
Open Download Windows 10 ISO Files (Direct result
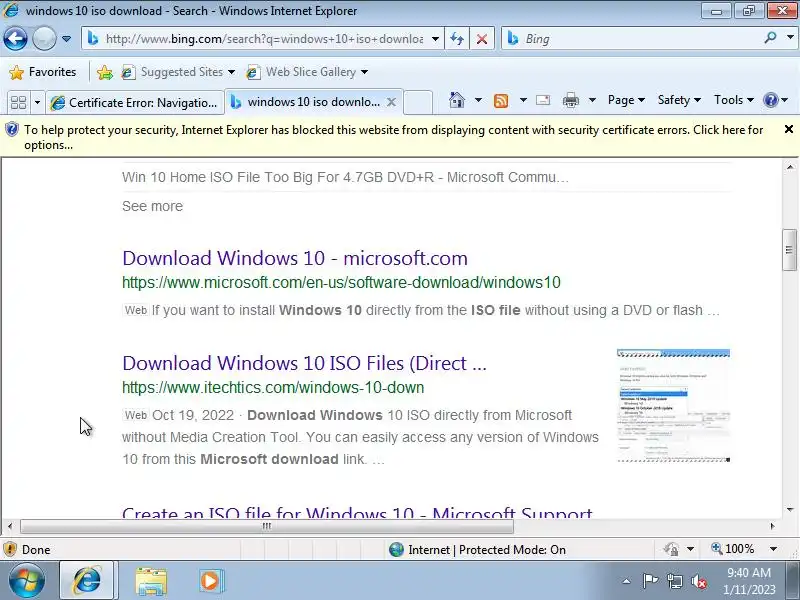[304, 363]
